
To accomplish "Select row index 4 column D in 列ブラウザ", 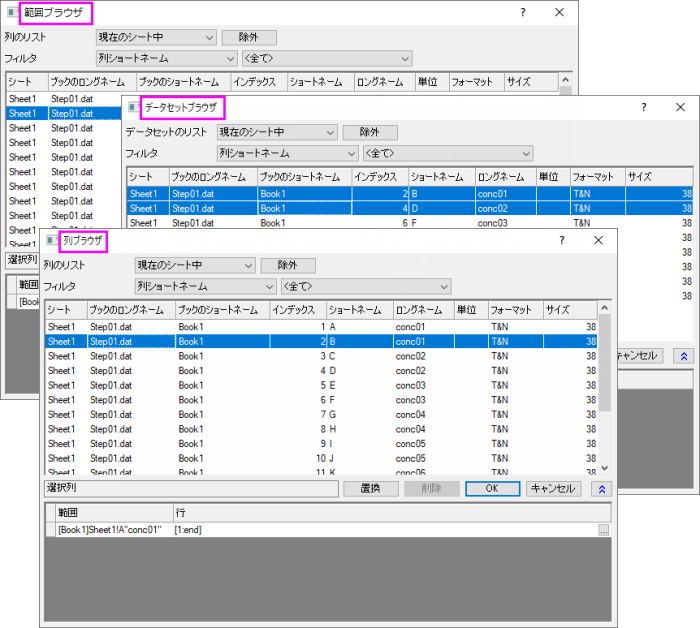I will tap(321, 371).
